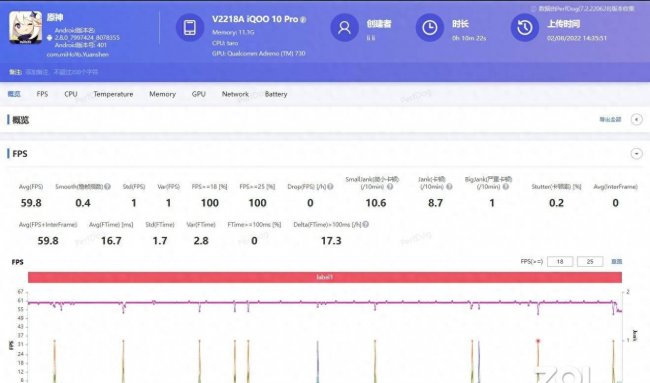This screenshot has width=650, height=383.
Task: Click the Stutter value 0.2
Action: pyautogui.click(x=556, y=203)
